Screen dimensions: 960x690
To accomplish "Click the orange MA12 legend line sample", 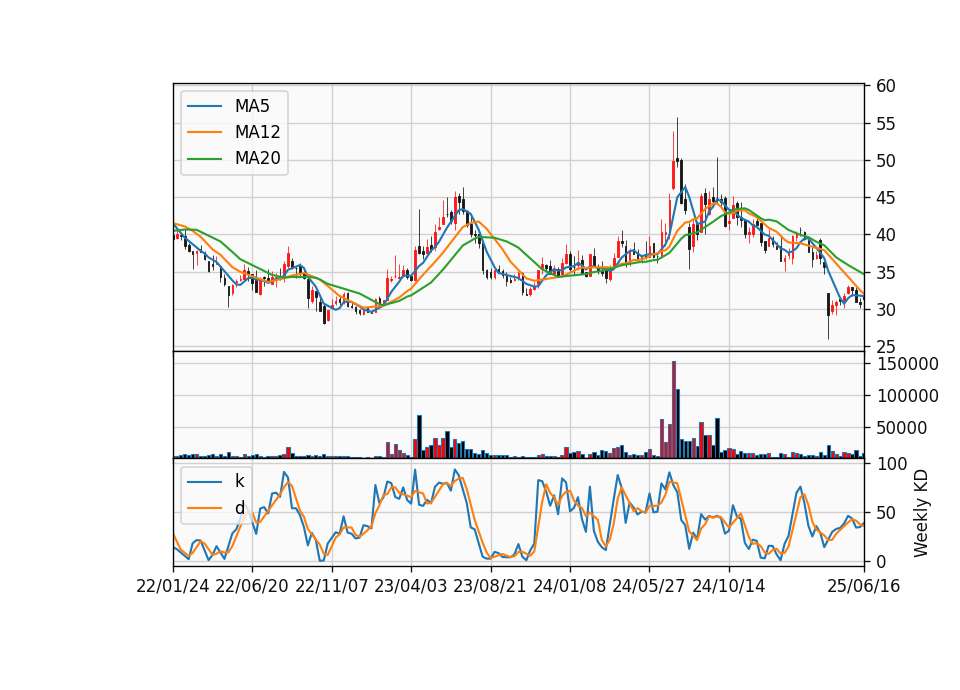I will coord(204,132).
